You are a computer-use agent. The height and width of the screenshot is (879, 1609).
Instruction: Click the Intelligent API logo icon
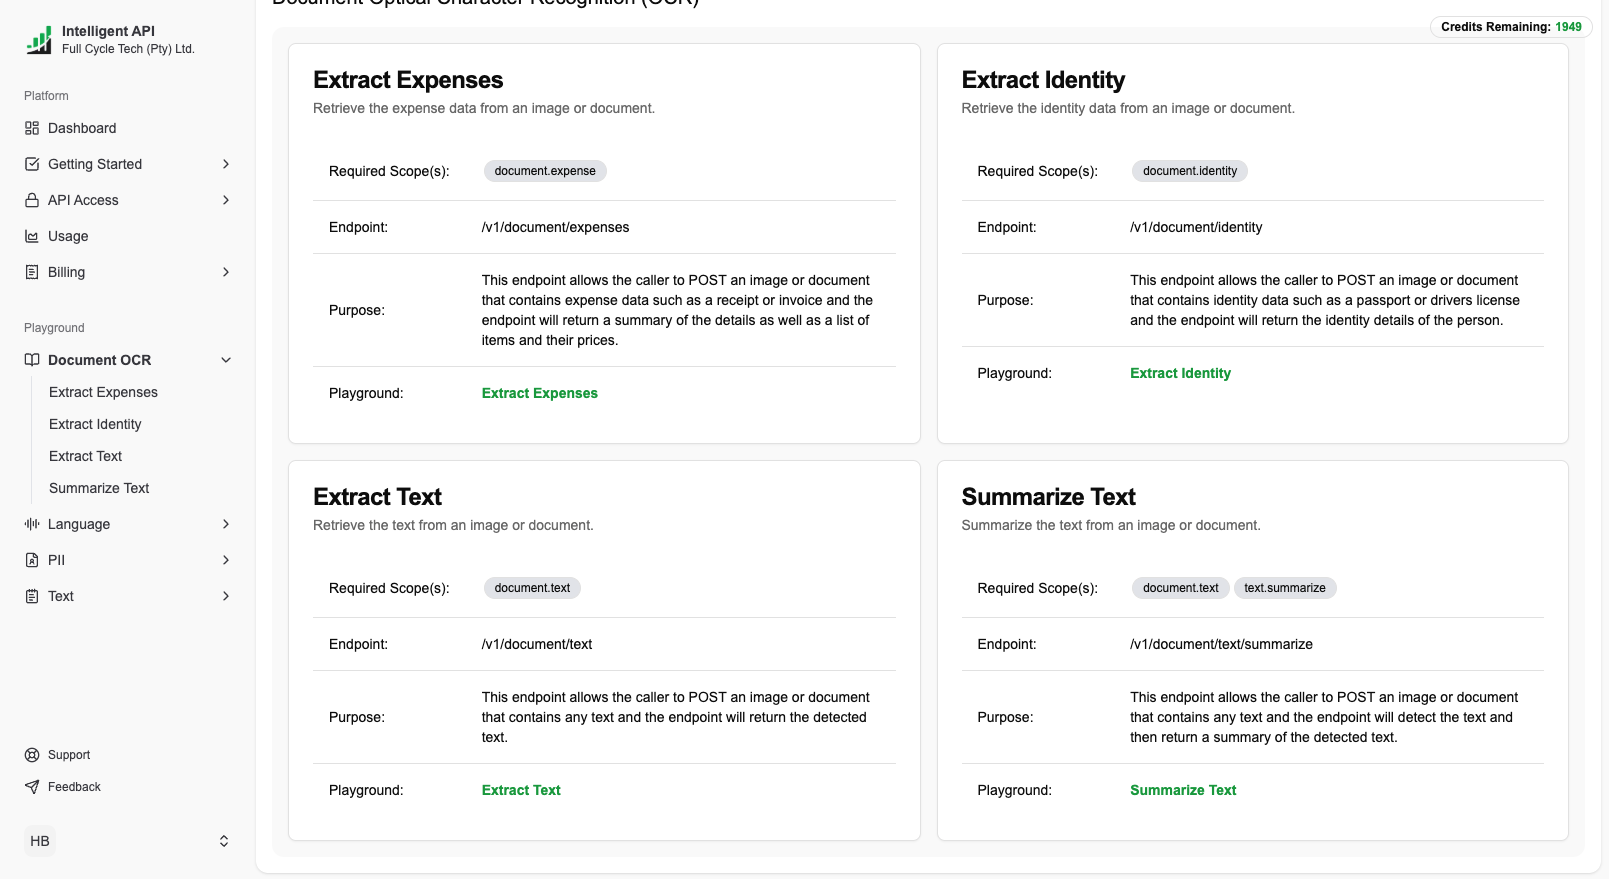pyautogui.click(x=39, y=40)
